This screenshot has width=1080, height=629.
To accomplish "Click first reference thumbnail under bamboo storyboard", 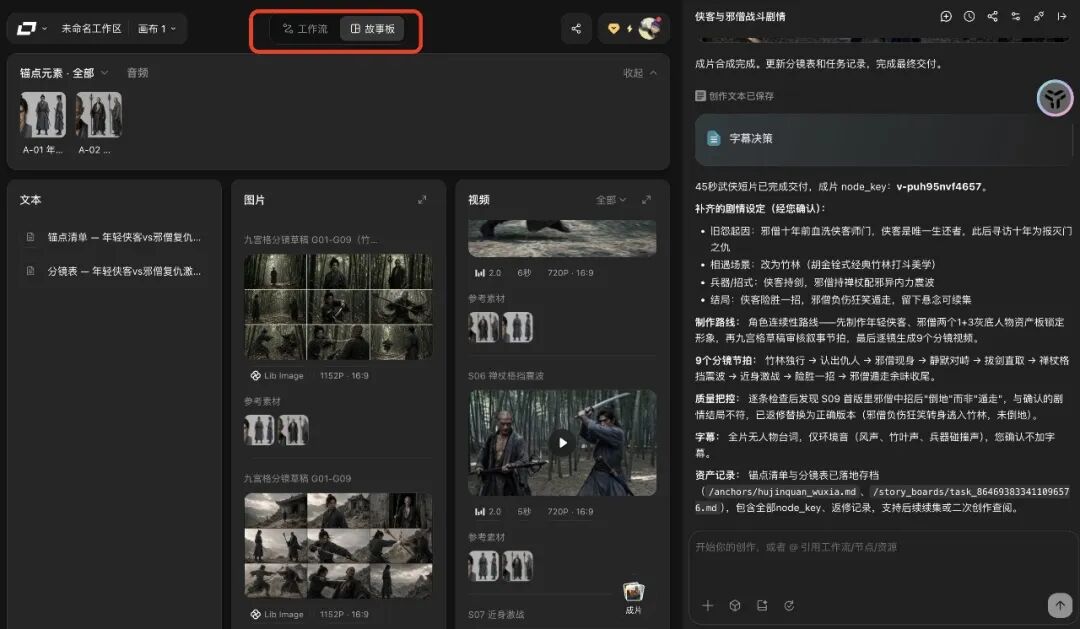I will tap(259, 430).
